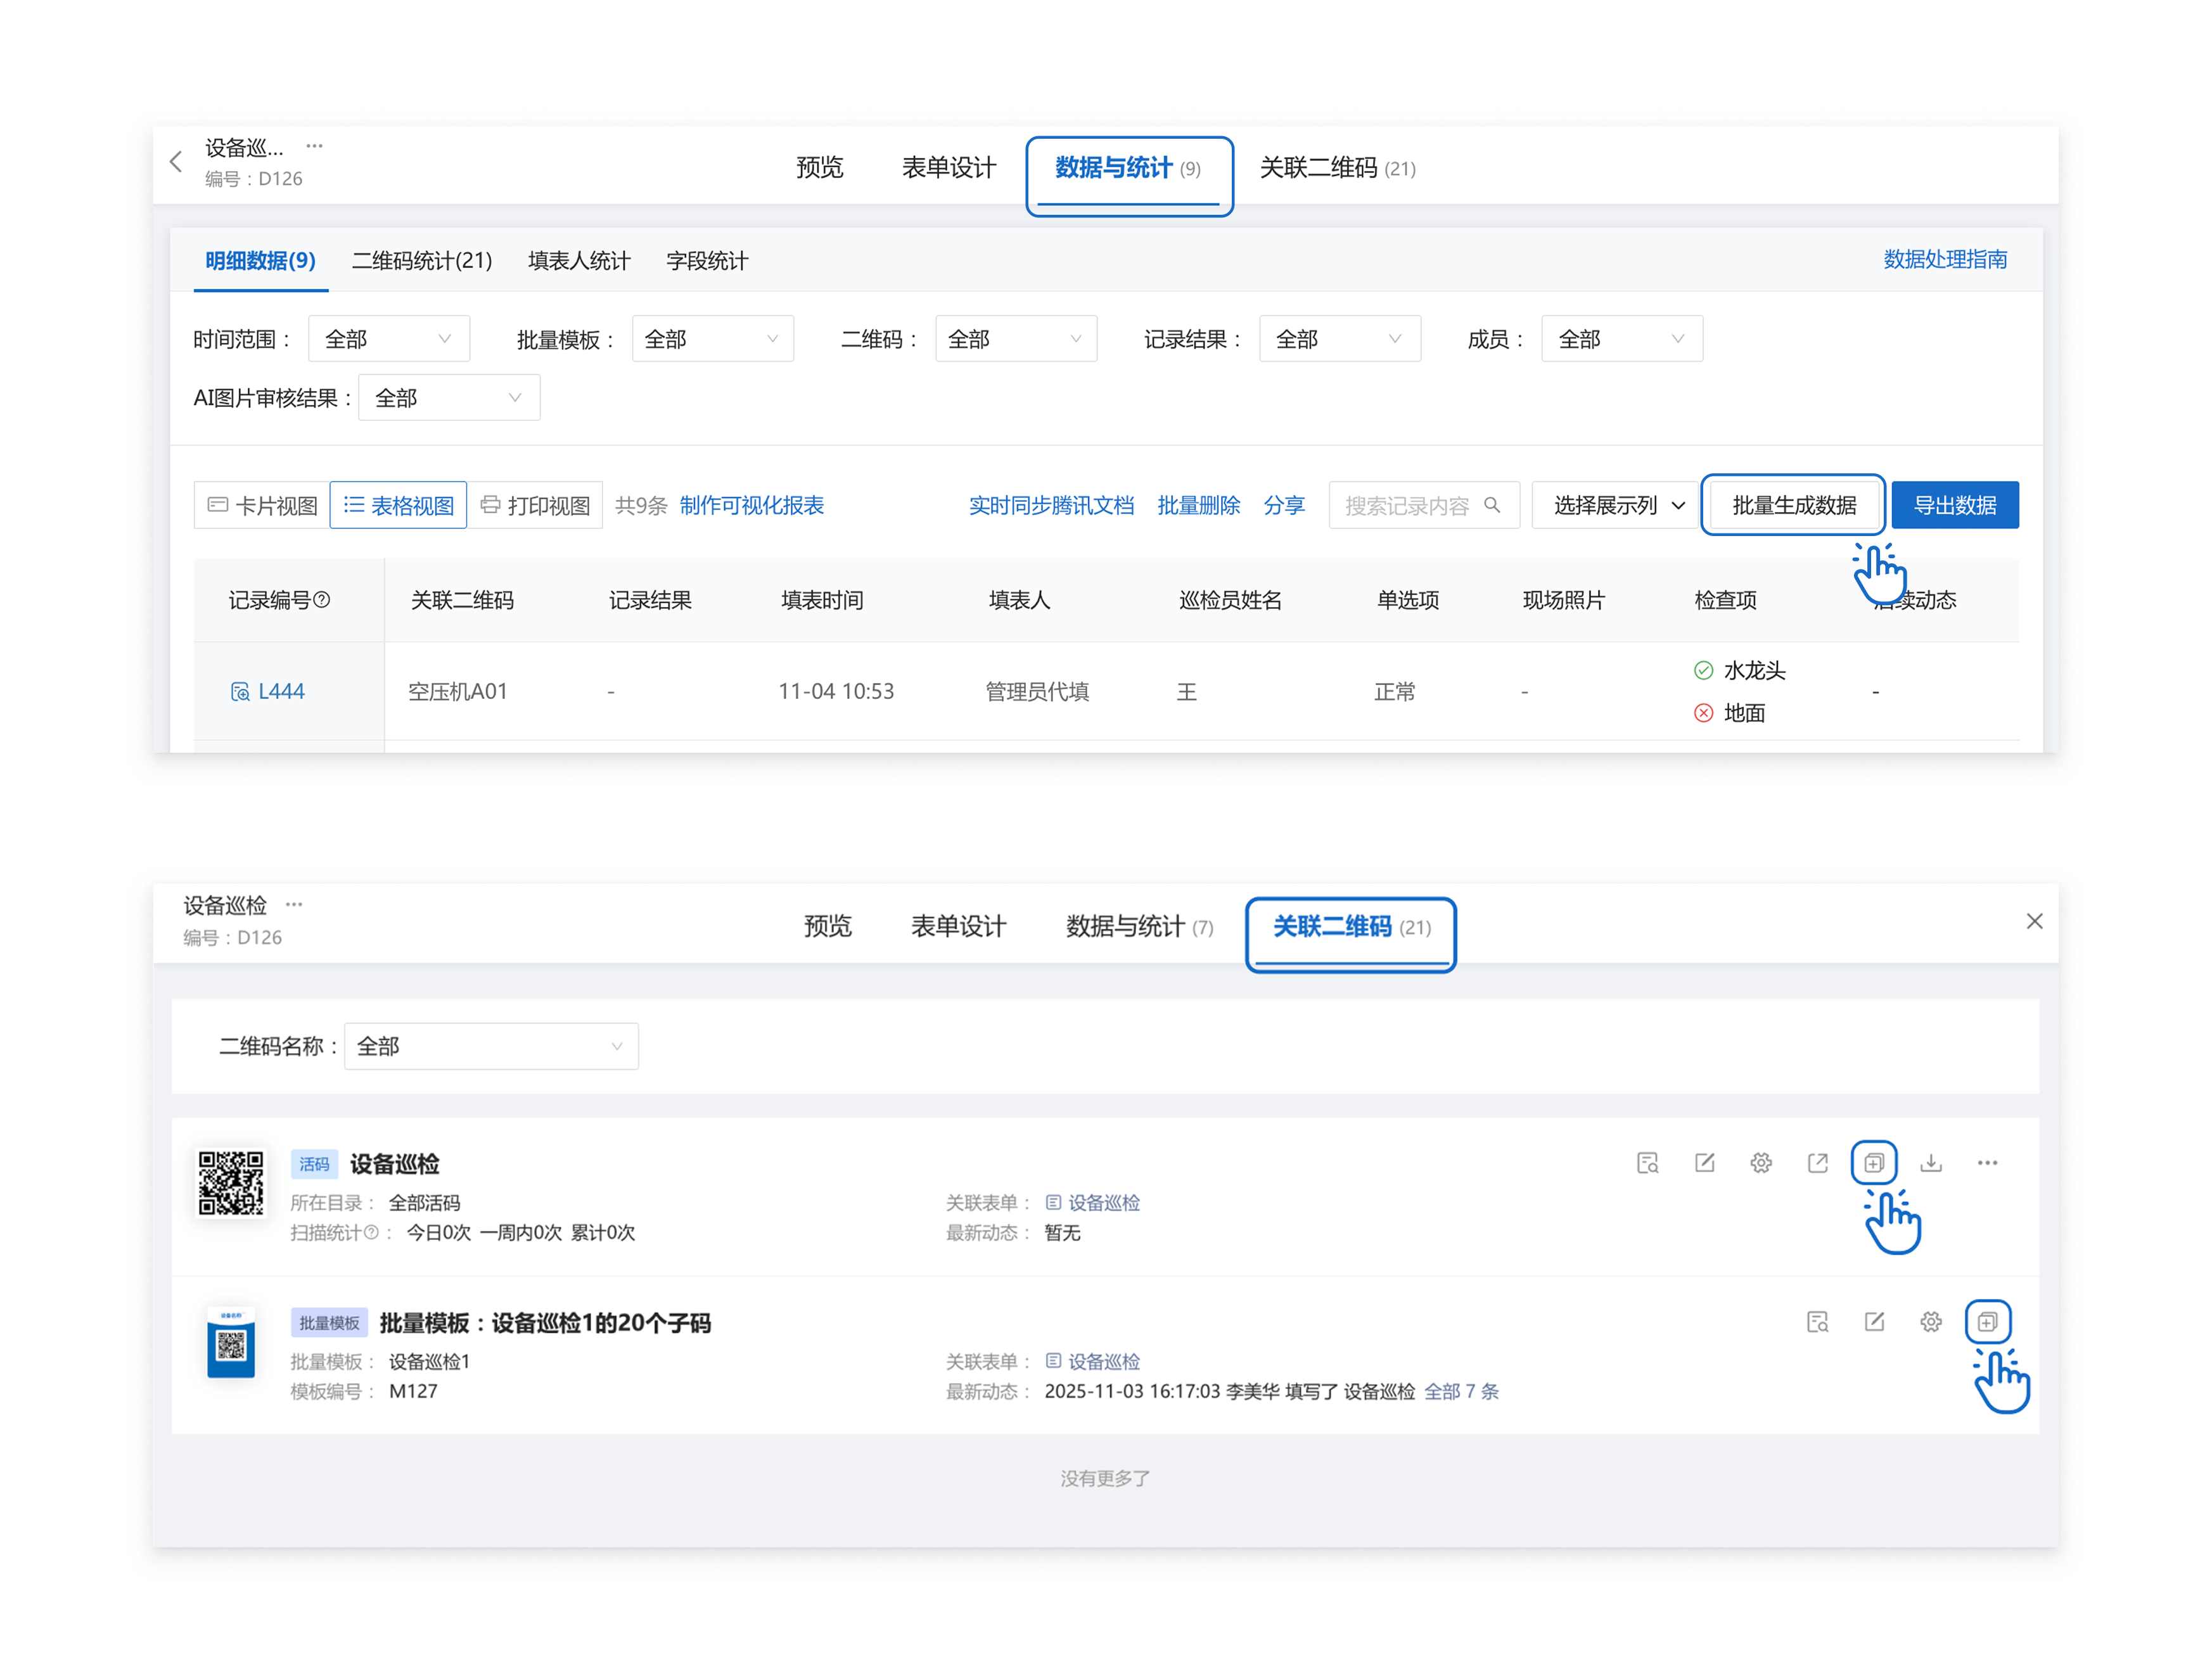The width and height of the screenshot is (2212, 1669).
Task: Open the 制作可视化报表 link
Action: [x=752, y=505]
